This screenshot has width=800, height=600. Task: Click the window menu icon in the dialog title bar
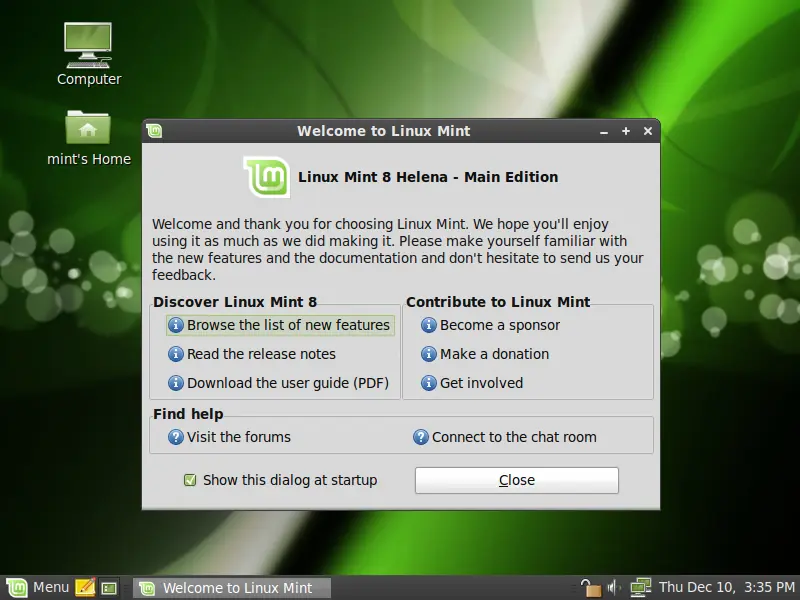tap(154, 131)
